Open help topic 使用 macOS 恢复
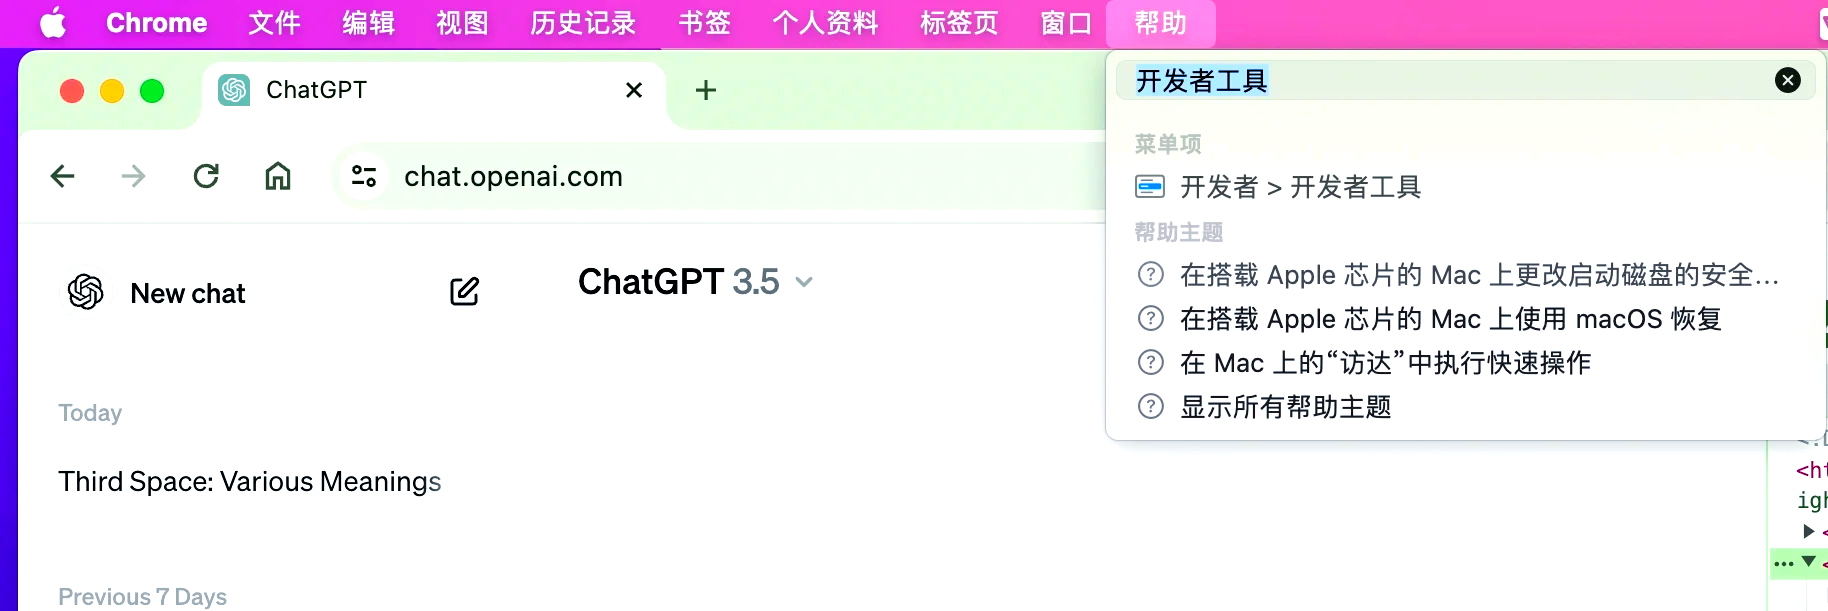Screen dimensions: 1828x611 coord(1466,319)
